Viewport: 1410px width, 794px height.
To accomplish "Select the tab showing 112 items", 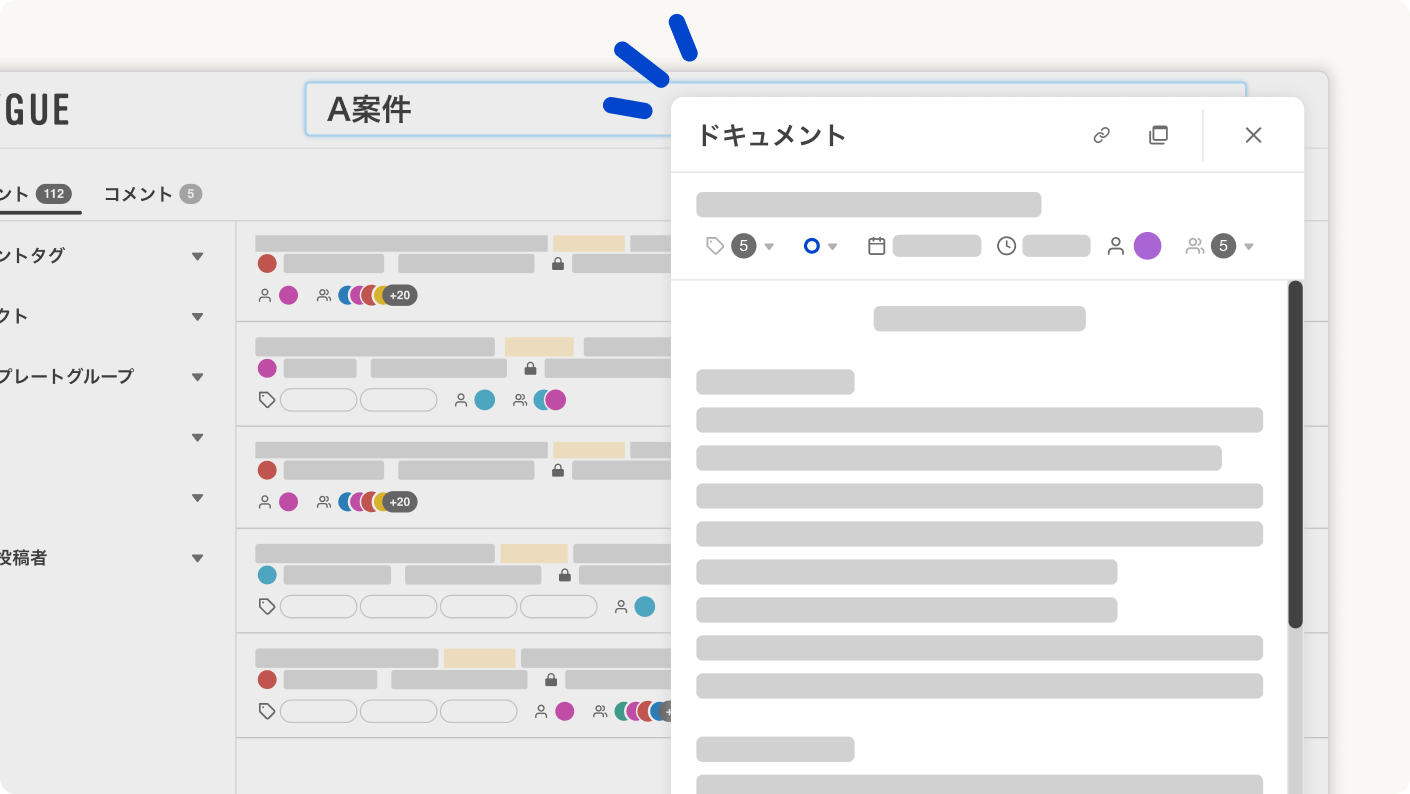I will pos(30,194).
